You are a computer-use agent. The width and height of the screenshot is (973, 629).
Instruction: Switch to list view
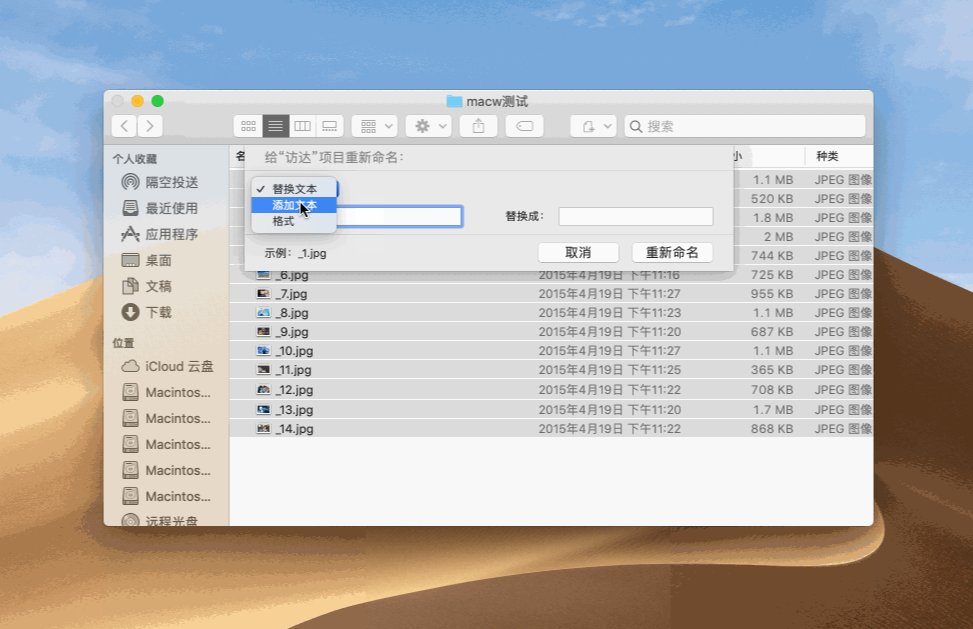pos(276,126)
